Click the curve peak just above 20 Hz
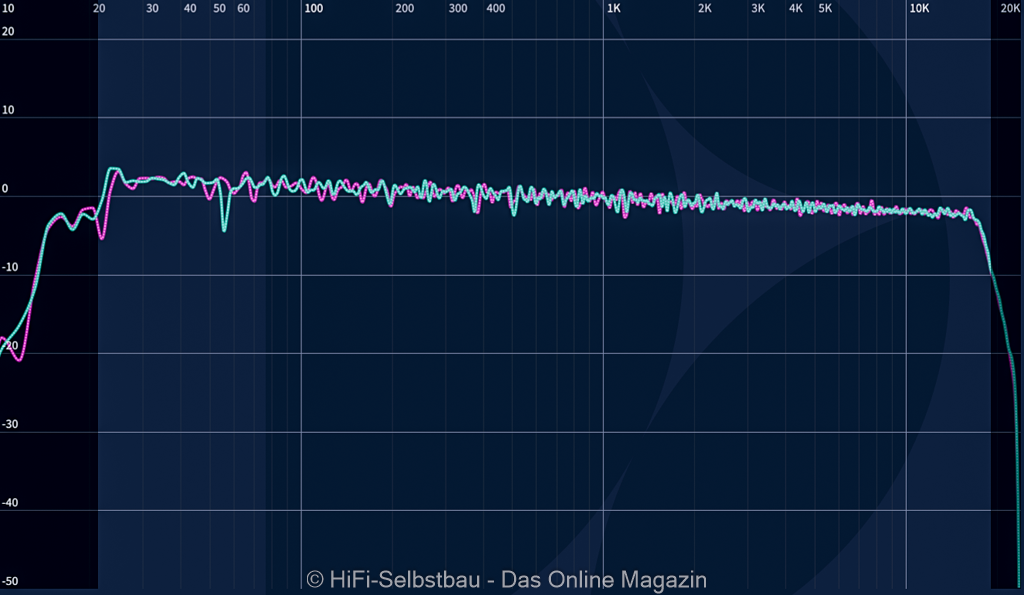1024x595 pixels. click(113, 169)
